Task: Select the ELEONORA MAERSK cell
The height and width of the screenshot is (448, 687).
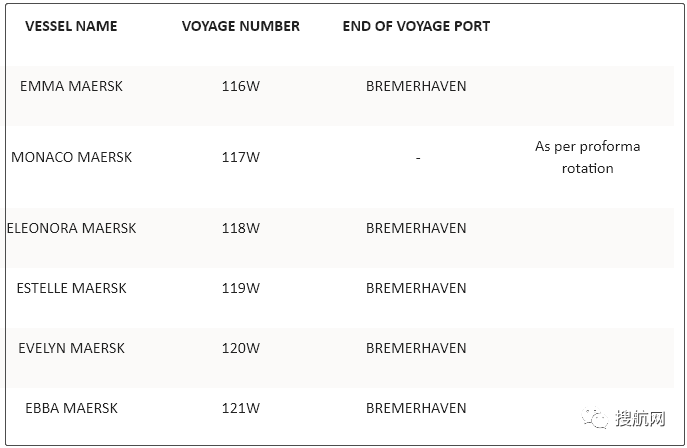Action: coord(71,228)
